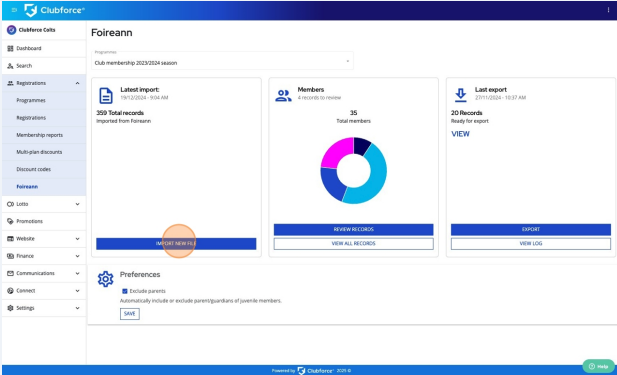Click the VIEW link under Ready for export
Viewport: 617px width, 375px height.
point(460,134)
